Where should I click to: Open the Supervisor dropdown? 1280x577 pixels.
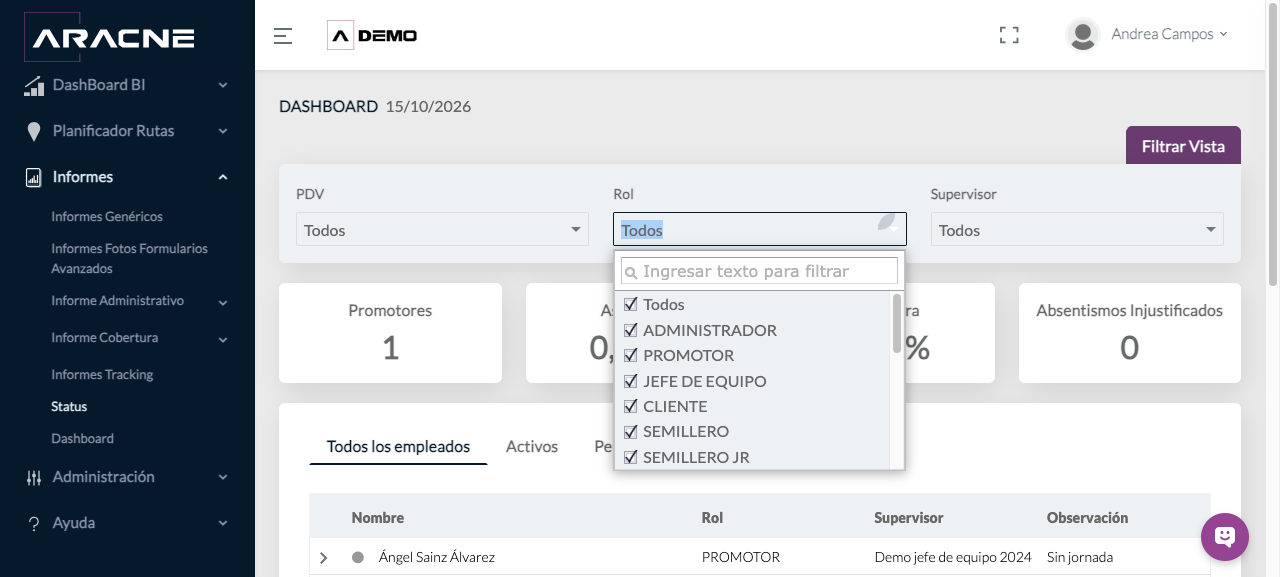(1077, 230)
